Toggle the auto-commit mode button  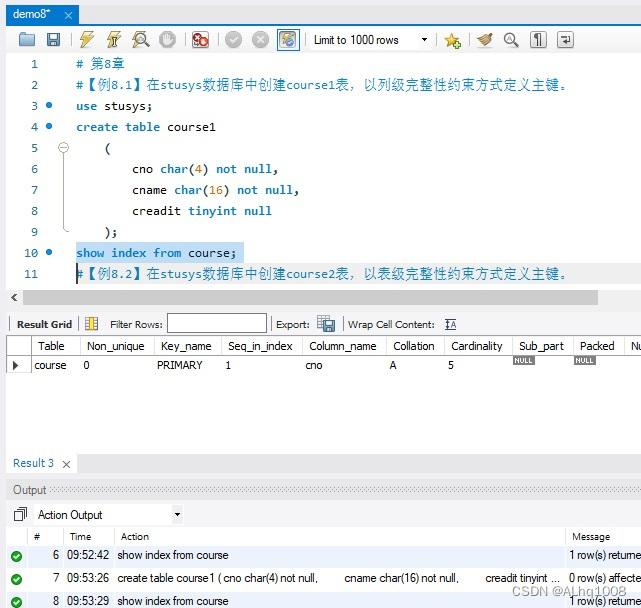point(288,40)
